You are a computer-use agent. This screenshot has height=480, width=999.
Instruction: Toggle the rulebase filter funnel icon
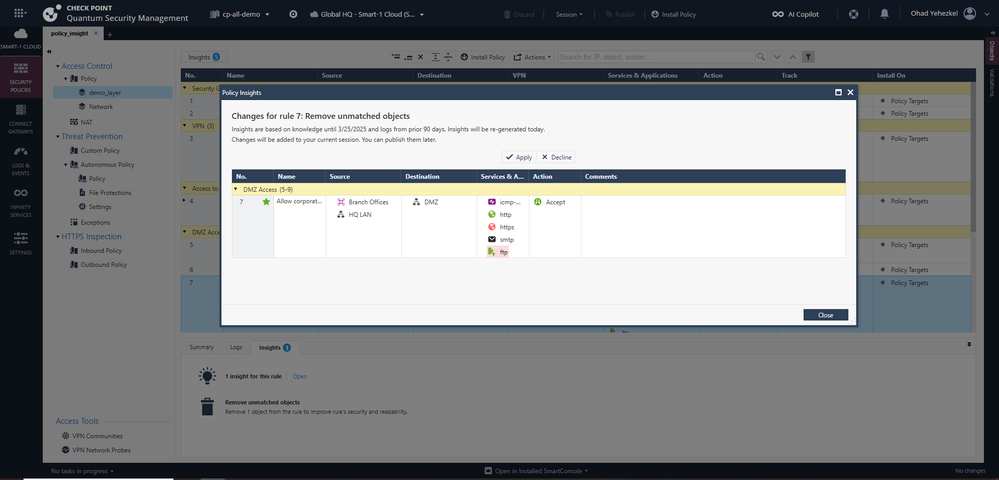[x=808, y=57]
